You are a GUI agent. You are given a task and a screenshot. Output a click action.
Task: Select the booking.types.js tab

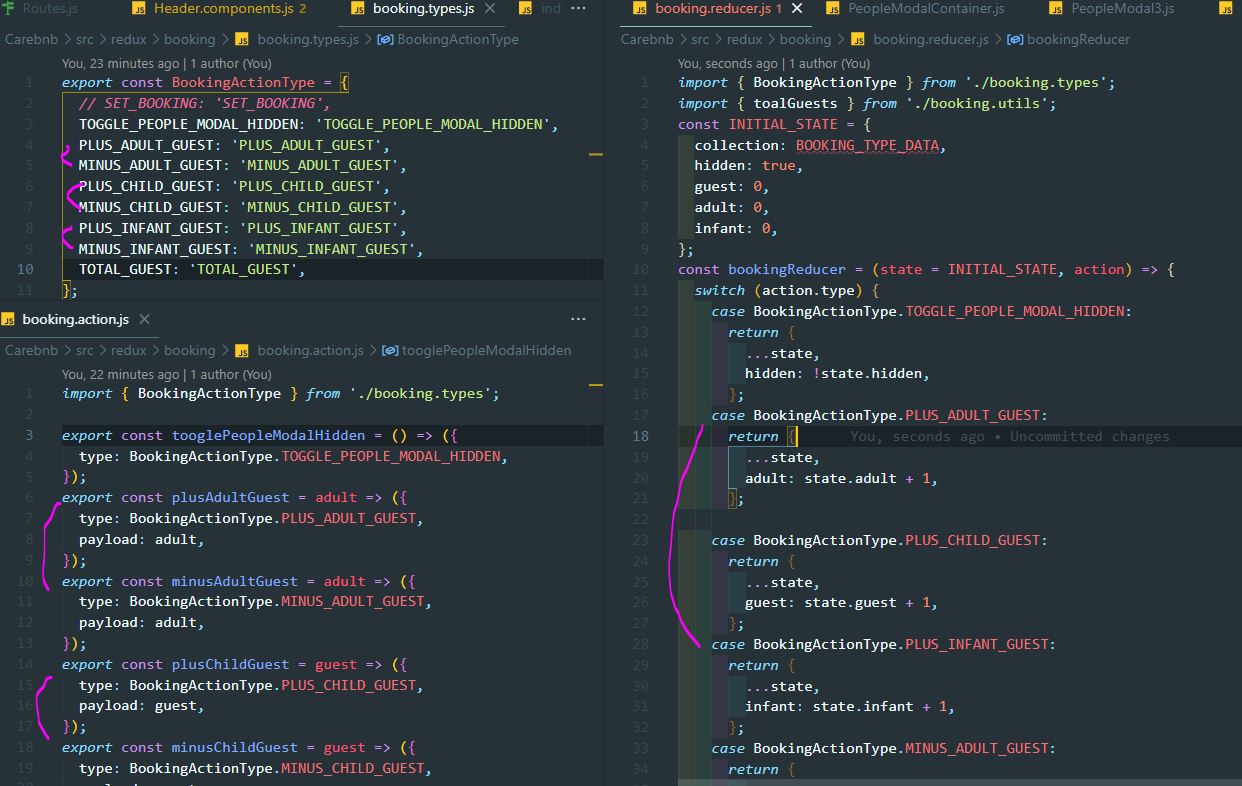[423, 8]
